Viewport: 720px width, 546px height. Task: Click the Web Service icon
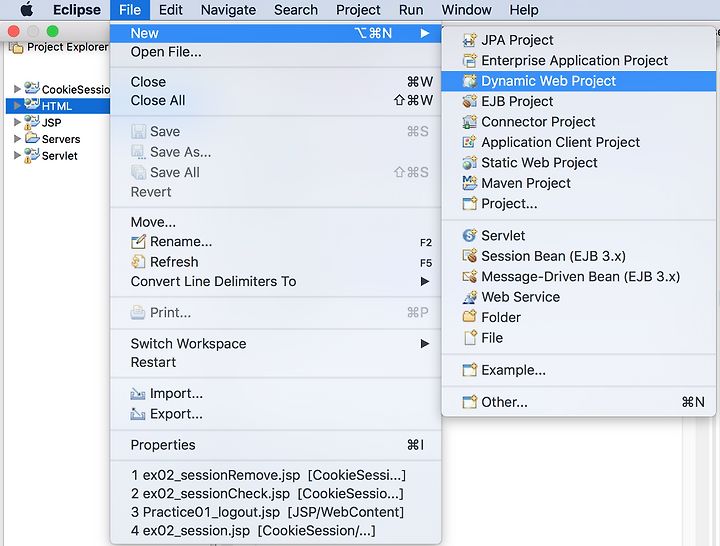[x=469, y=297]
